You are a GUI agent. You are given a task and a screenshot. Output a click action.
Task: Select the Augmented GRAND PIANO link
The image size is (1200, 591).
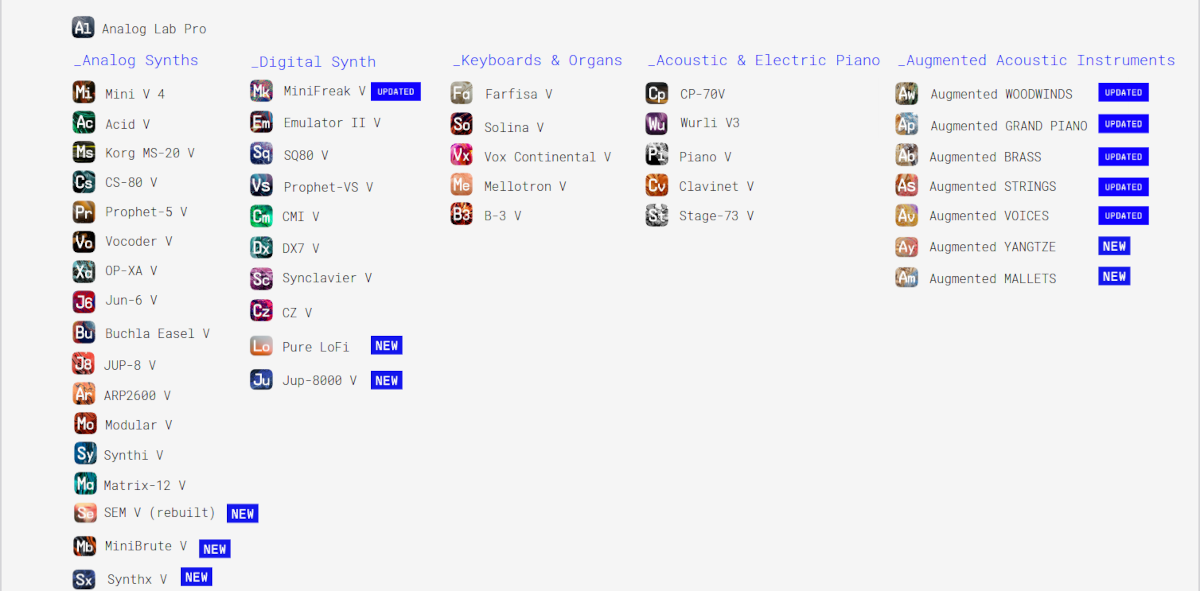[x=1009, y=126]
